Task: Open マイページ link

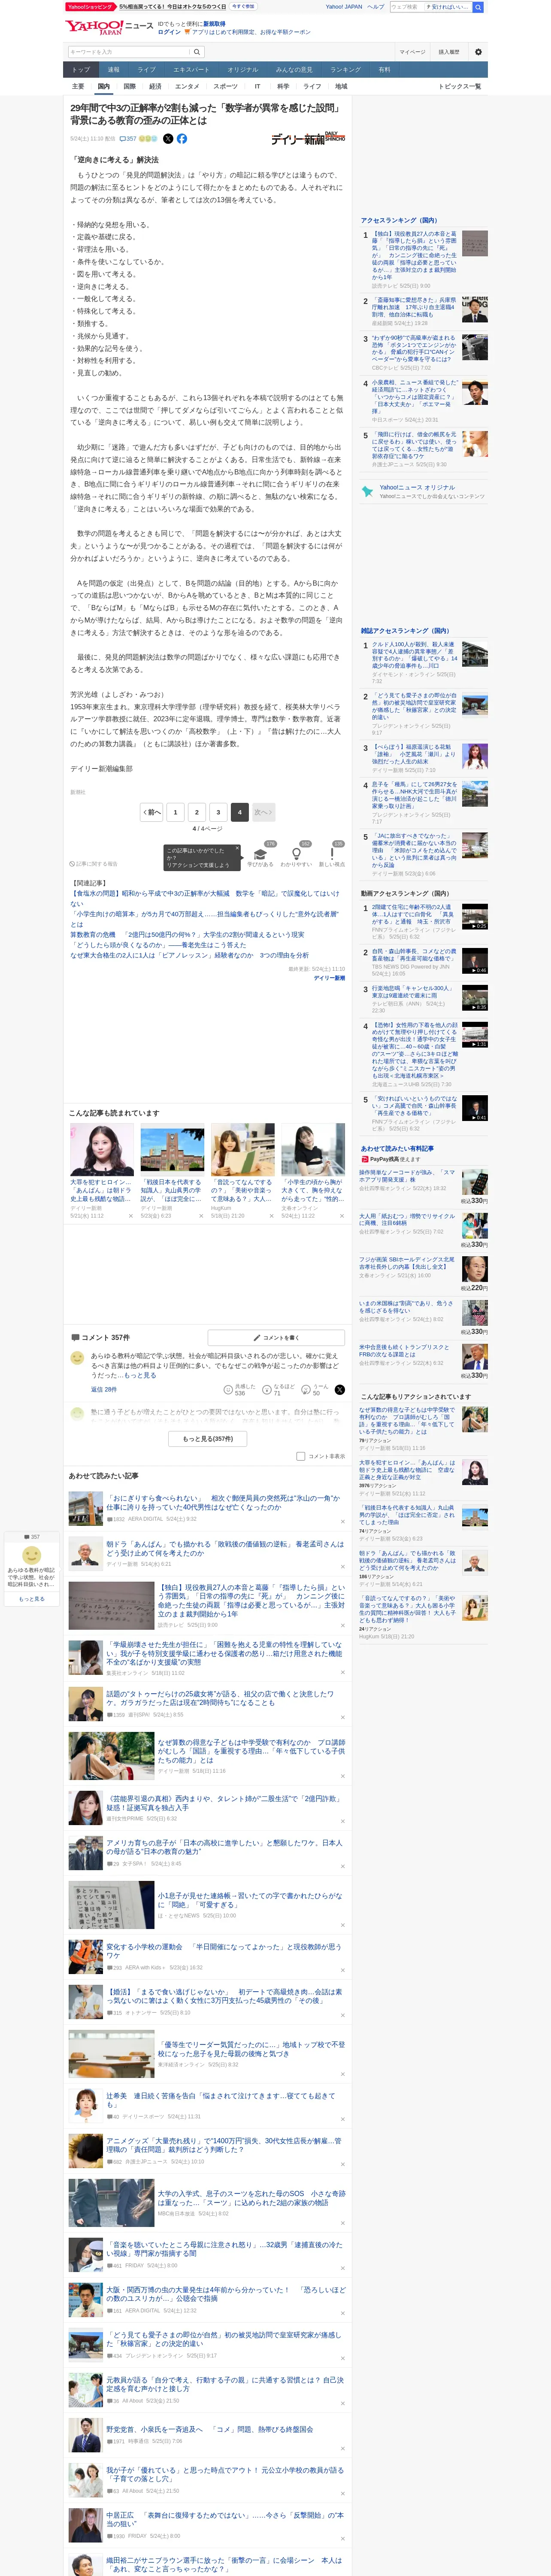Action: pyautogui.click(x=412, y=52)
